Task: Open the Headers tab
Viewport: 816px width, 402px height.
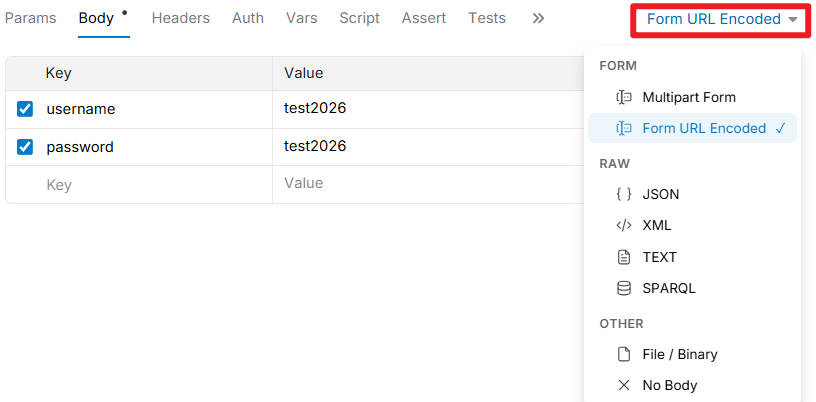Action: click(181, 18)
